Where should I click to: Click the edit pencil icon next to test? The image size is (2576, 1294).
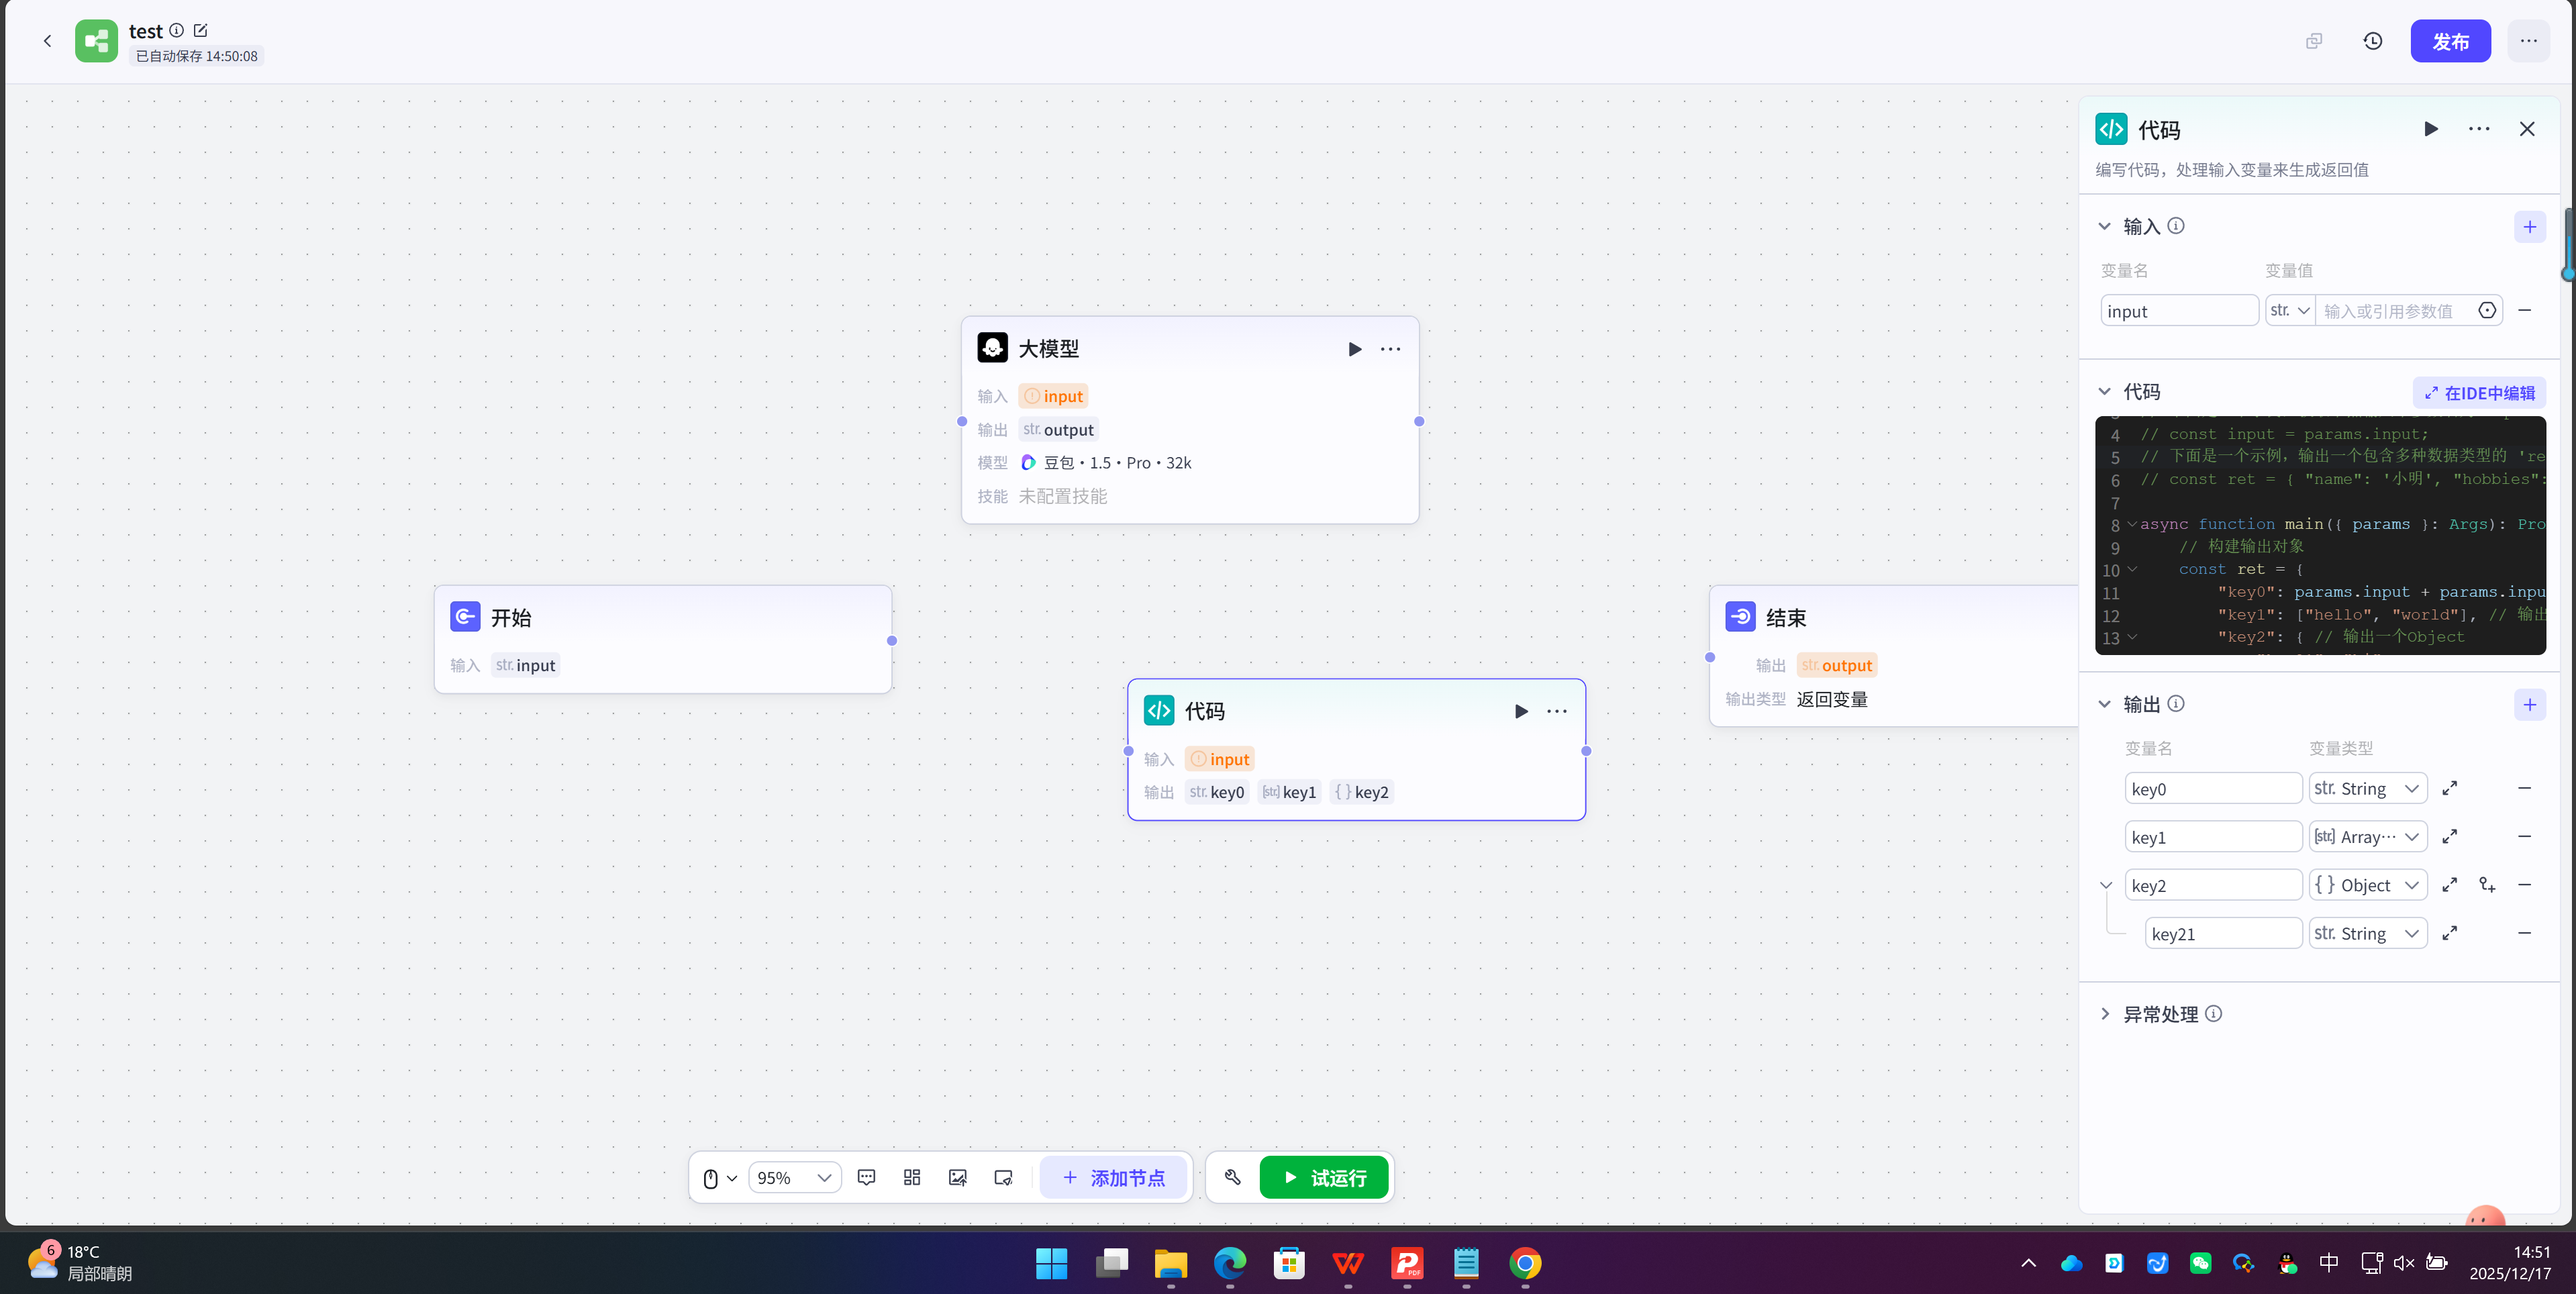click(200, 31)
